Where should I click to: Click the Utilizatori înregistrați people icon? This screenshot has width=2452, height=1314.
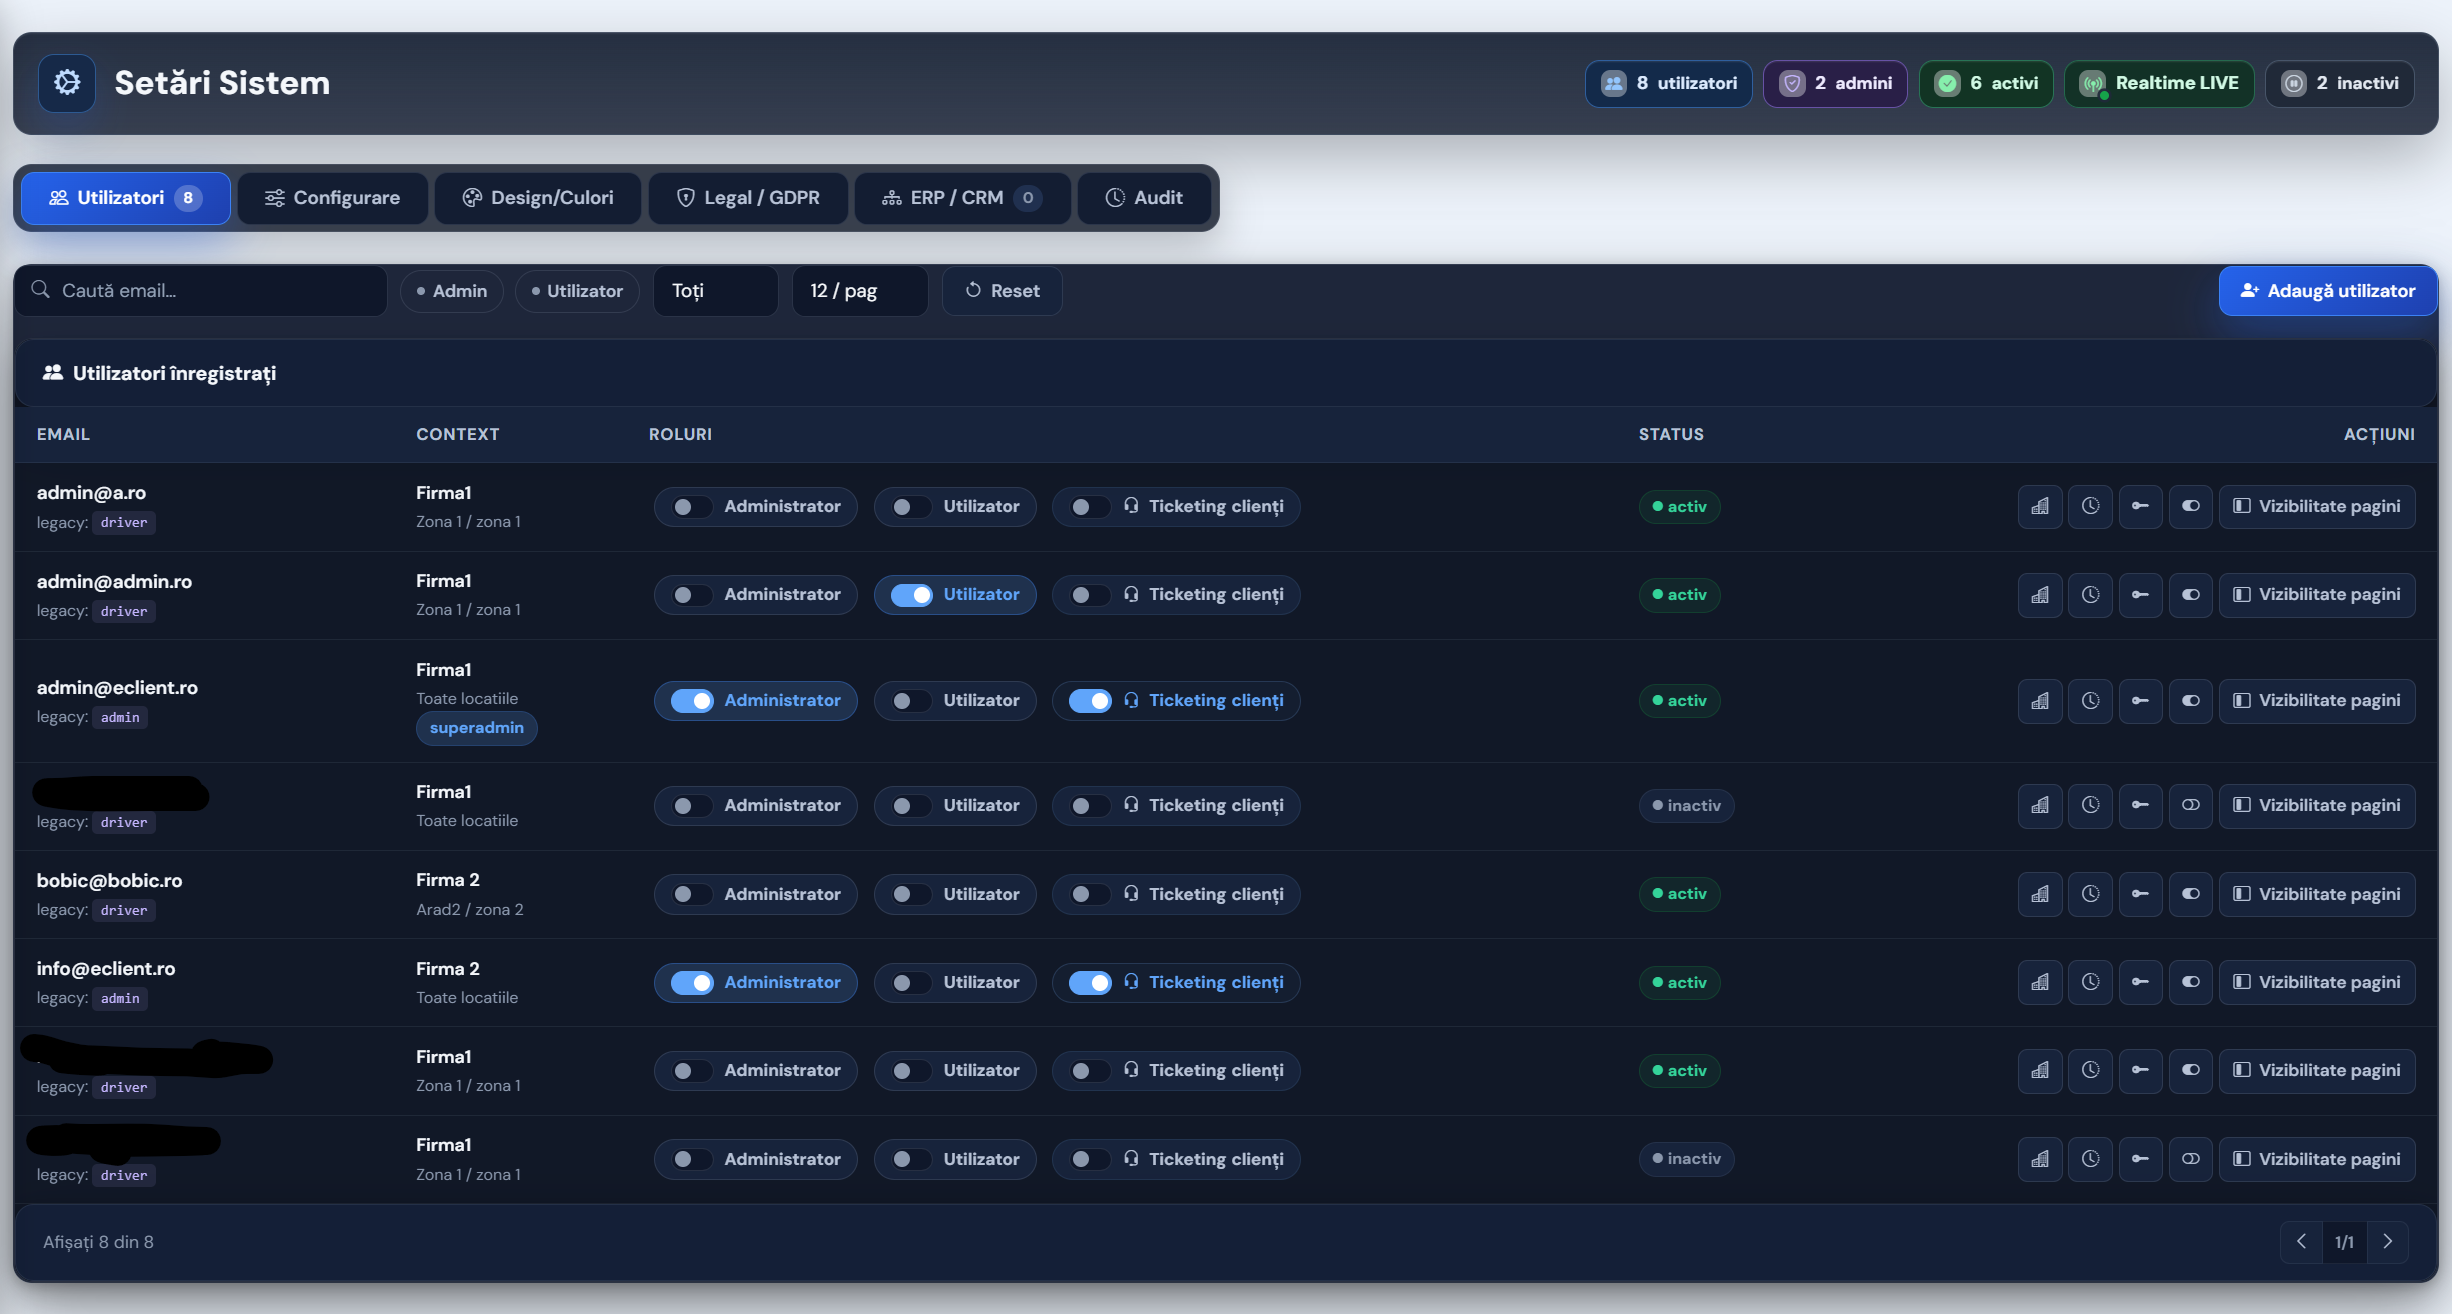point(53,373)
